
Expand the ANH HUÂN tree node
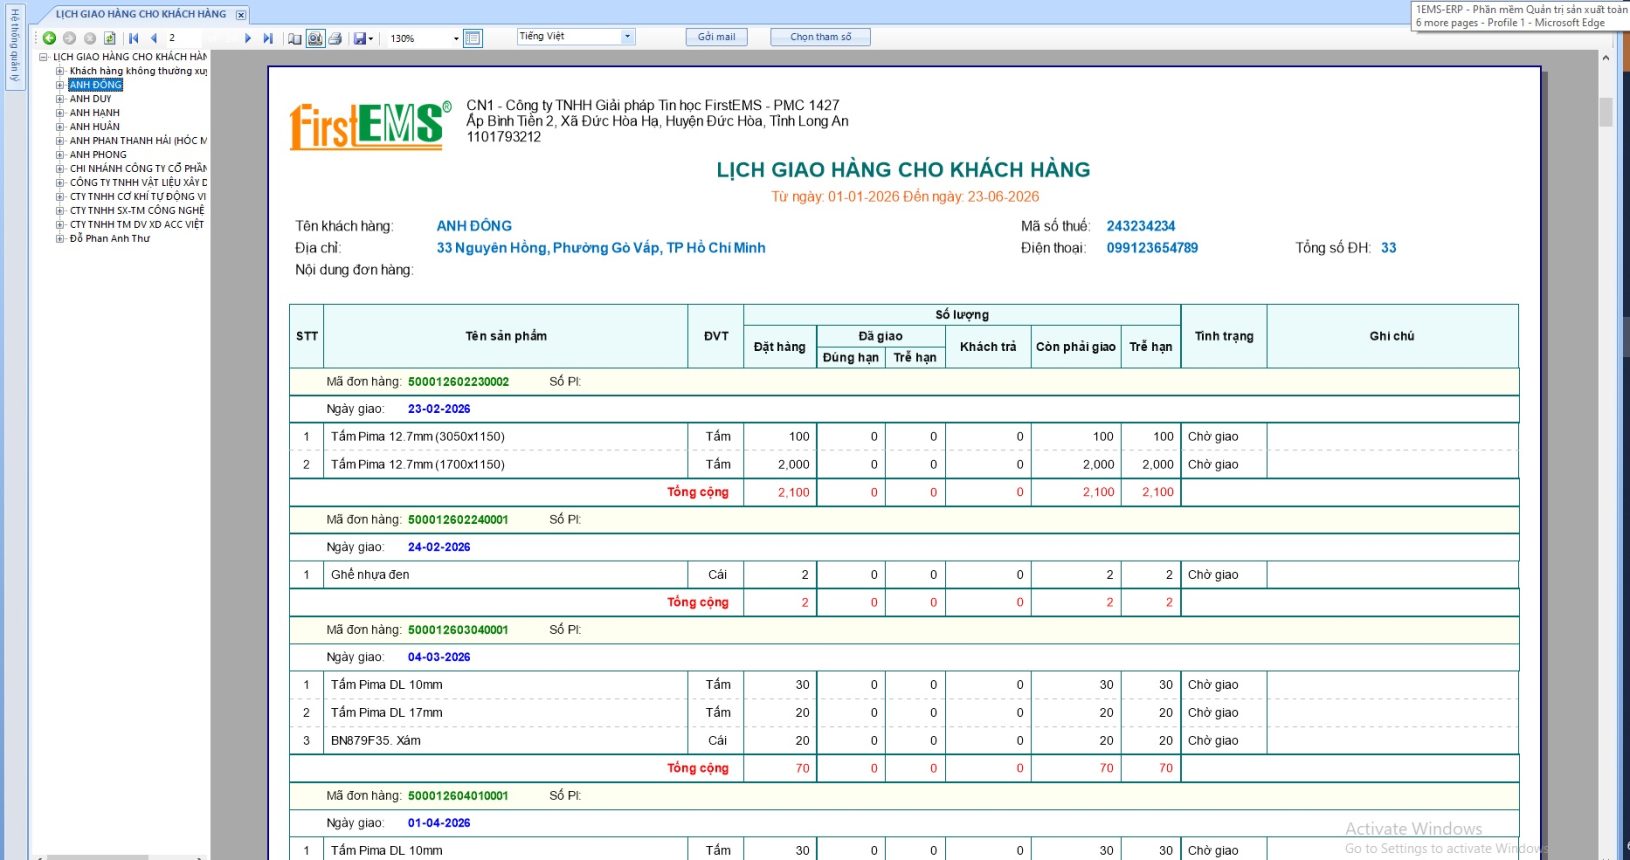tap(60, 127)
